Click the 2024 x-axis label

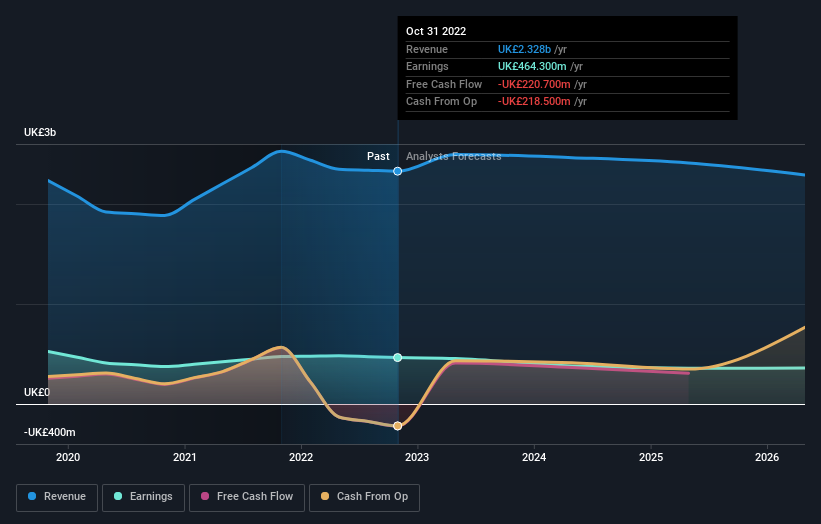click(534, 458)
